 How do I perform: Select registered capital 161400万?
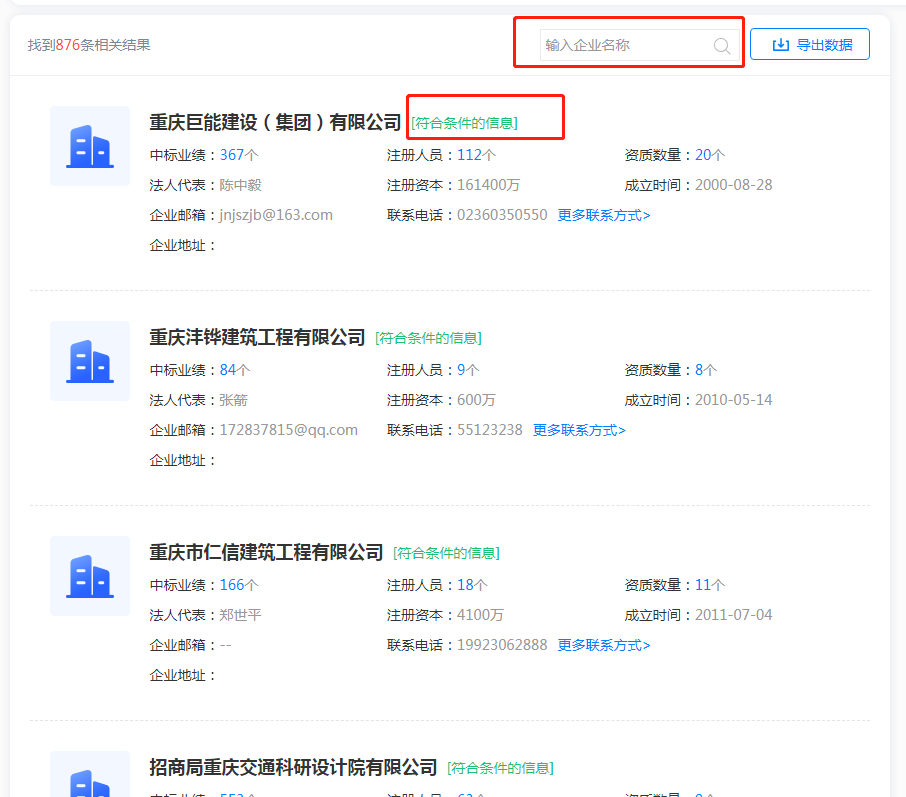488,185
